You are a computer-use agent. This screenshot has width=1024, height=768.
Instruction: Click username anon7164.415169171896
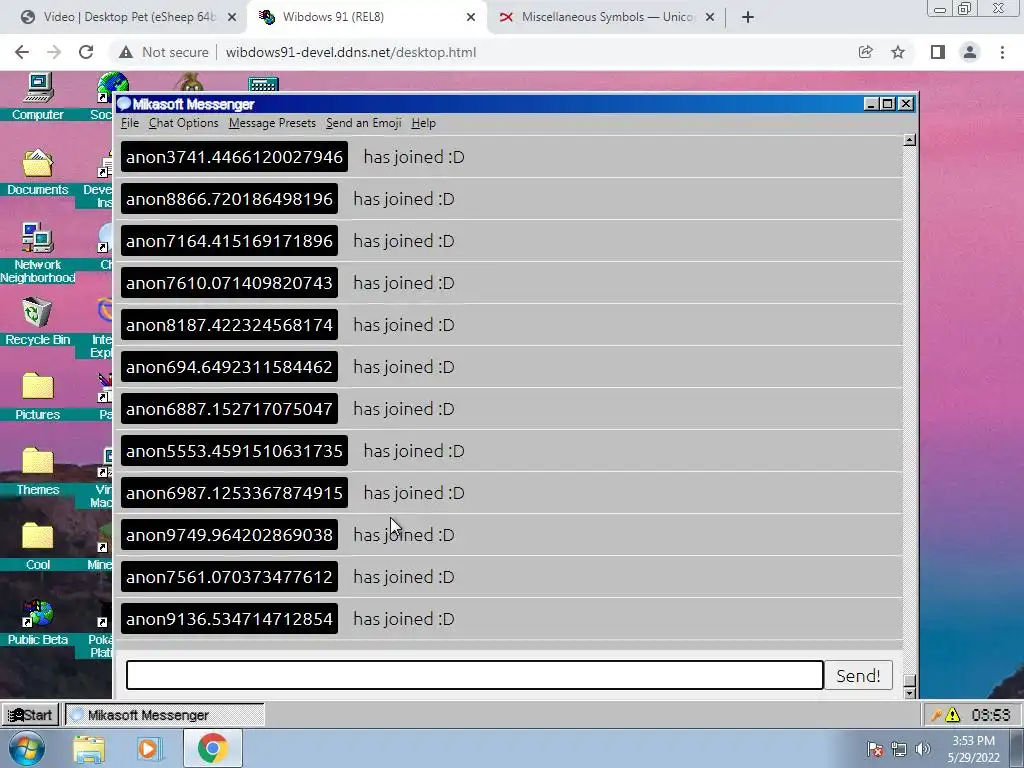[x=229, y=241]
